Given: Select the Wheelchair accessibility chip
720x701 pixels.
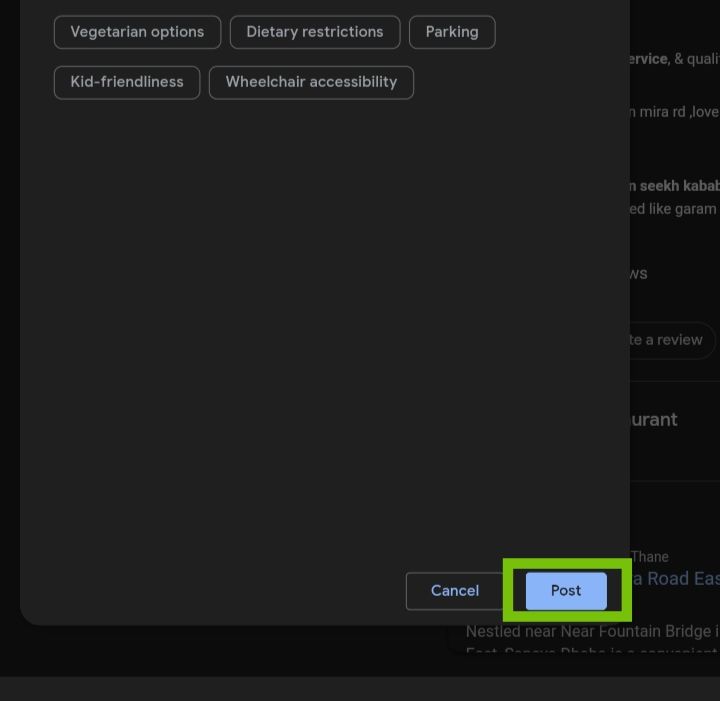Looking at the screenshot, I should click(x=311, y=83).
